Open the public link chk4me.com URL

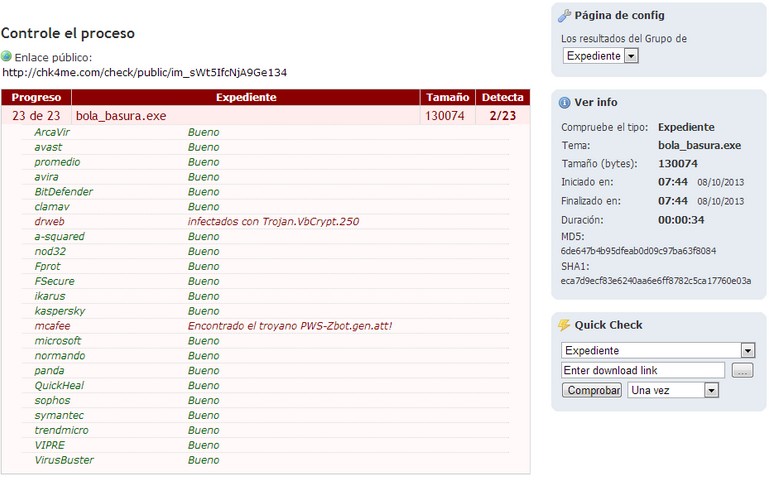[x=144, y=73]
